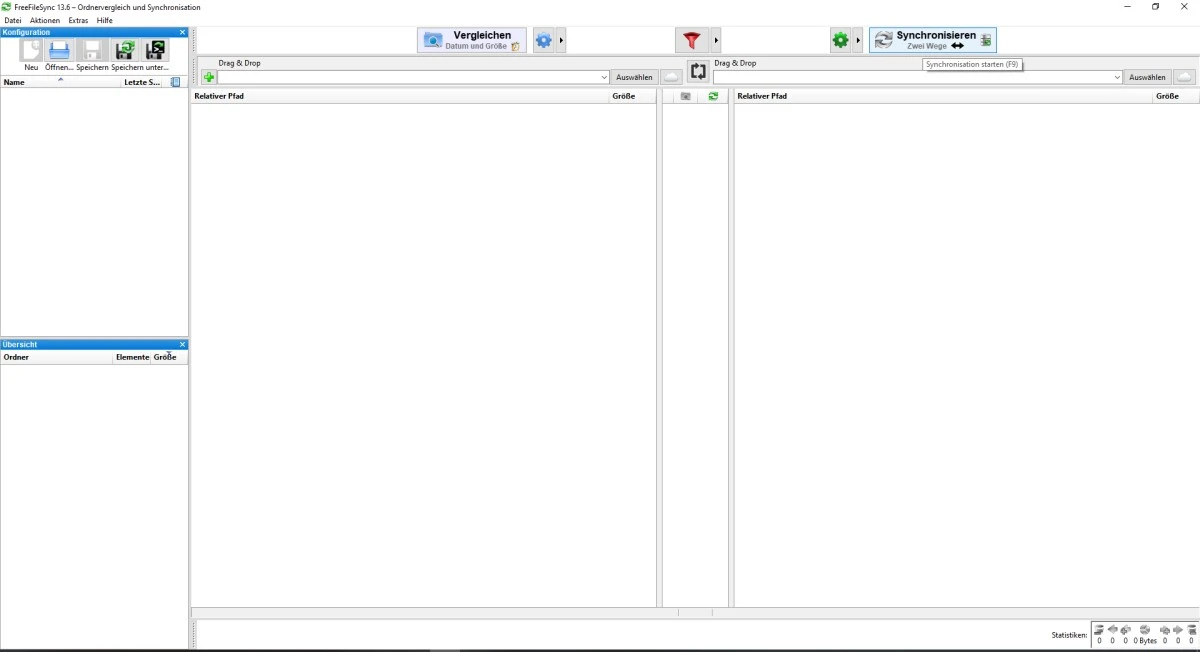
Task: Sort configurations by Name column
Action: 61,82
